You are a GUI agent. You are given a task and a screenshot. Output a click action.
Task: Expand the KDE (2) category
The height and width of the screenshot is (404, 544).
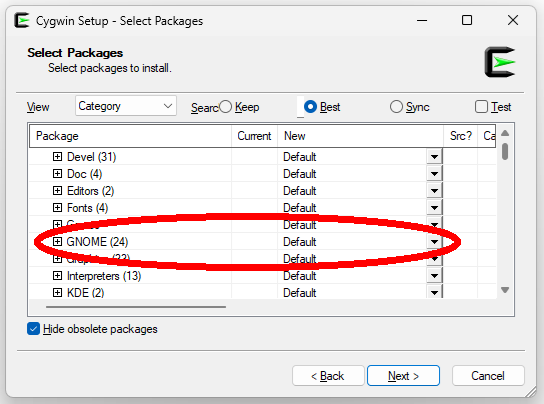click(x=57, y=293)
